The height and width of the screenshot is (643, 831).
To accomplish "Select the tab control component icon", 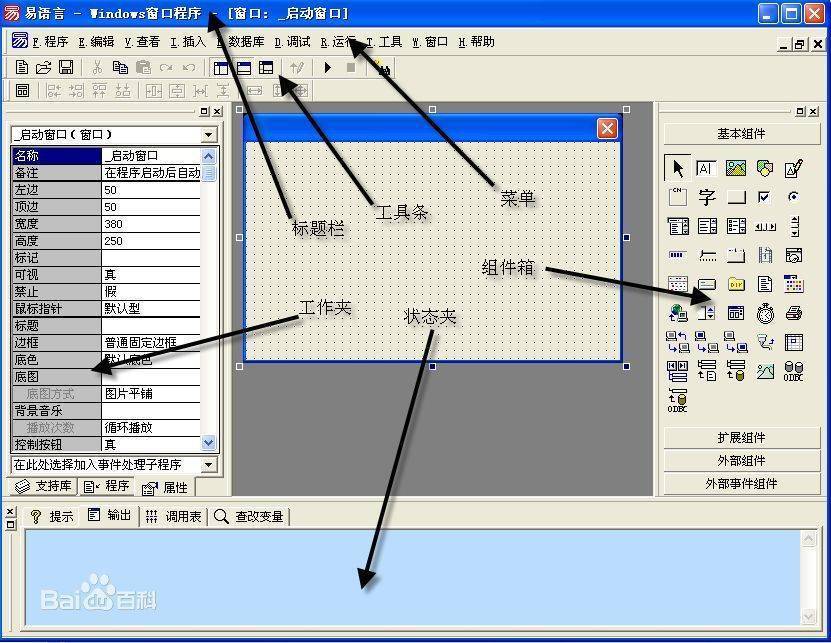I will pos(736,256).
